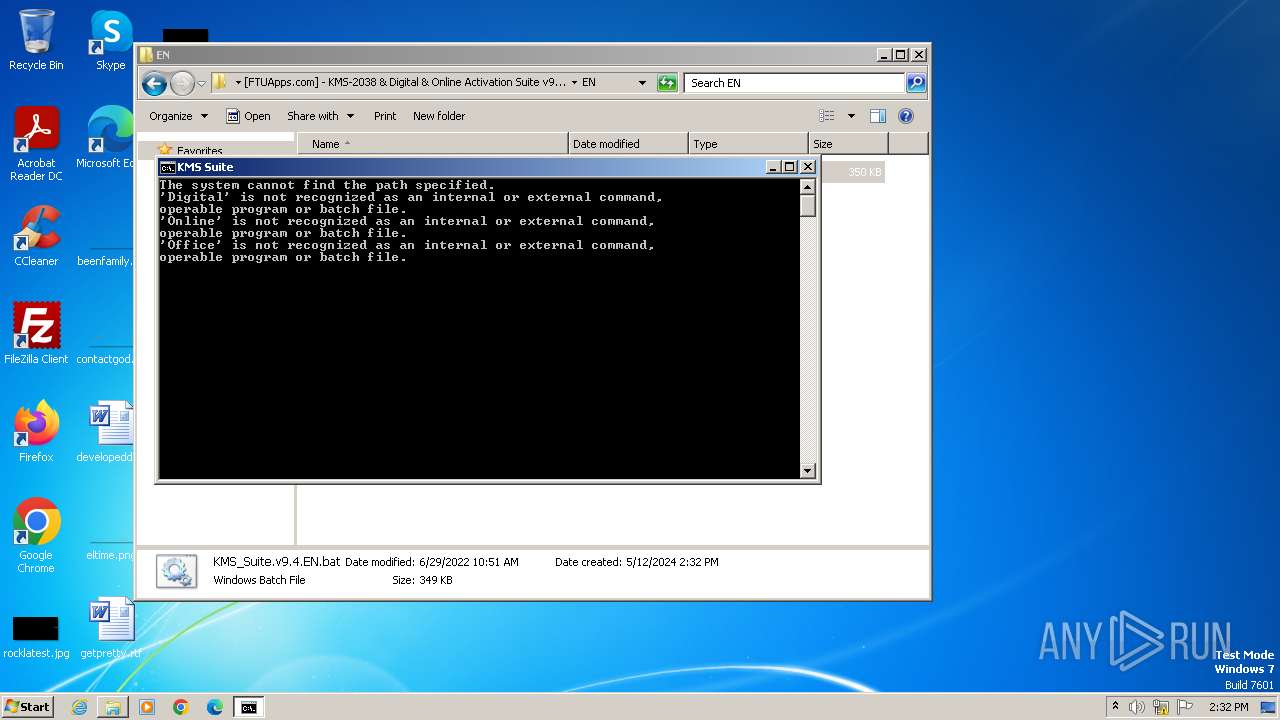Open Microsoft Edge desktop shortcut

point(108,138)
